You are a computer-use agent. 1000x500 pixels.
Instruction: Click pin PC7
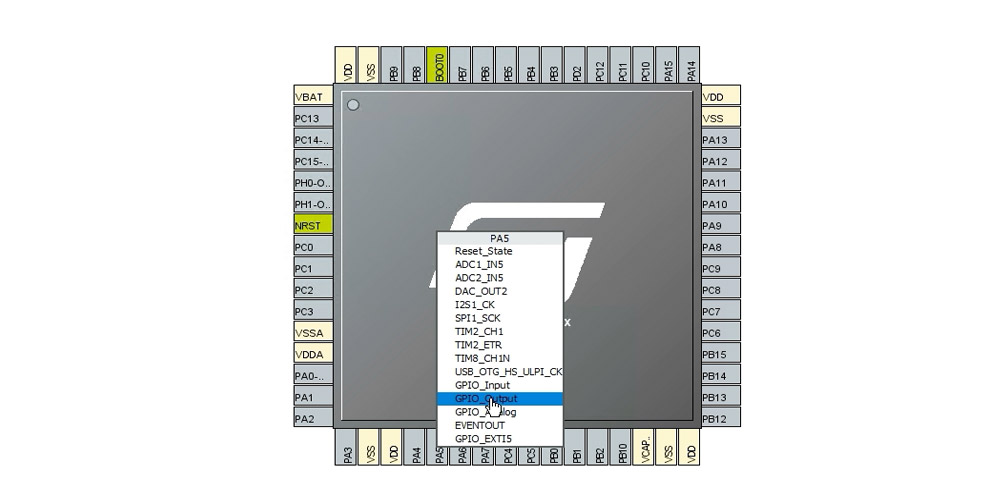coord(721,311)
